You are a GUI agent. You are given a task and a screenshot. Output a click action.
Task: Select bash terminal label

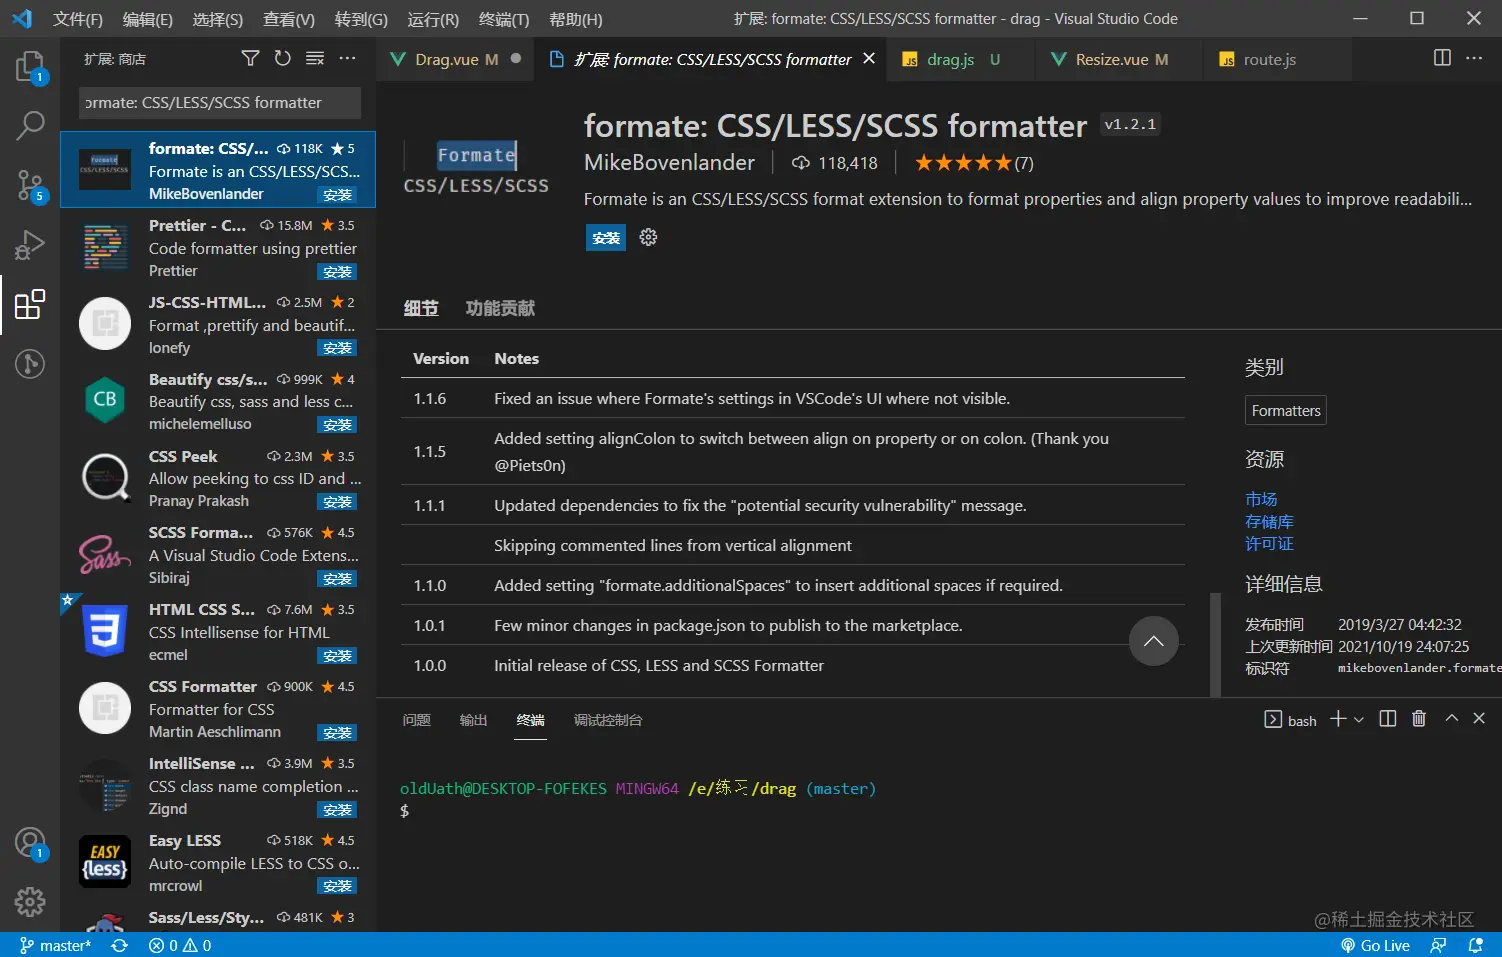pos(1291,720)
